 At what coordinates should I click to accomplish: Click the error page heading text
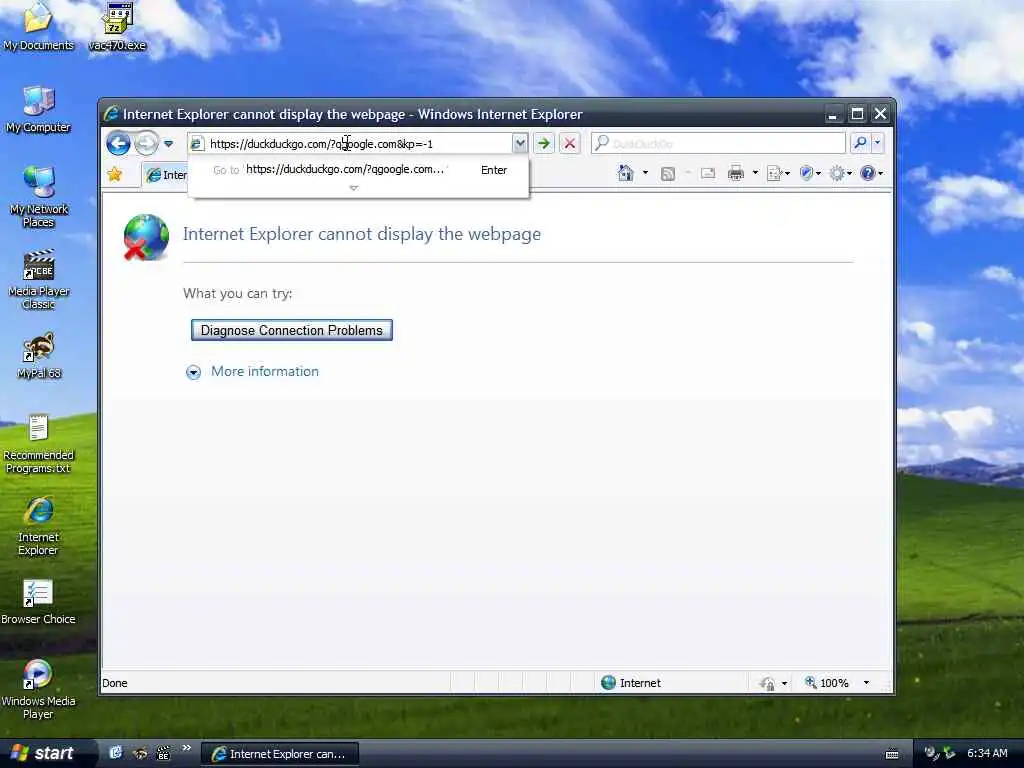(x=362, y=234)
